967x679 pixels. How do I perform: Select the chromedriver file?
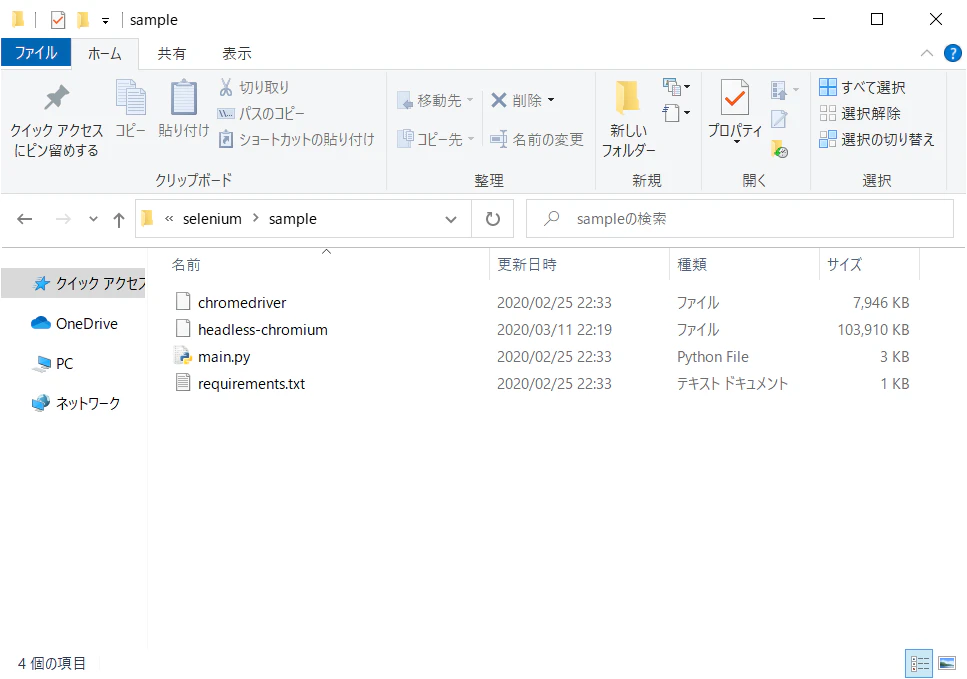tap(242, 303)
